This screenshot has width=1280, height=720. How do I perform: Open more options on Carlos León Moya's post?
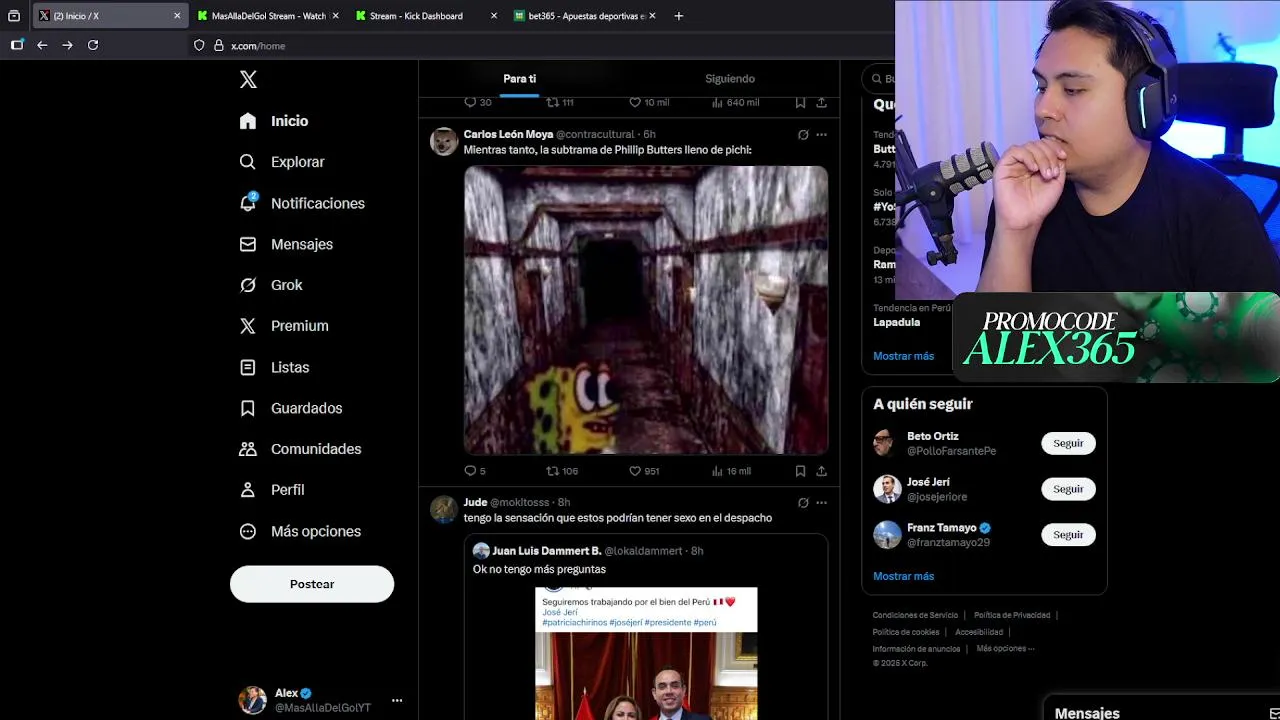click(x=821, y=135)
